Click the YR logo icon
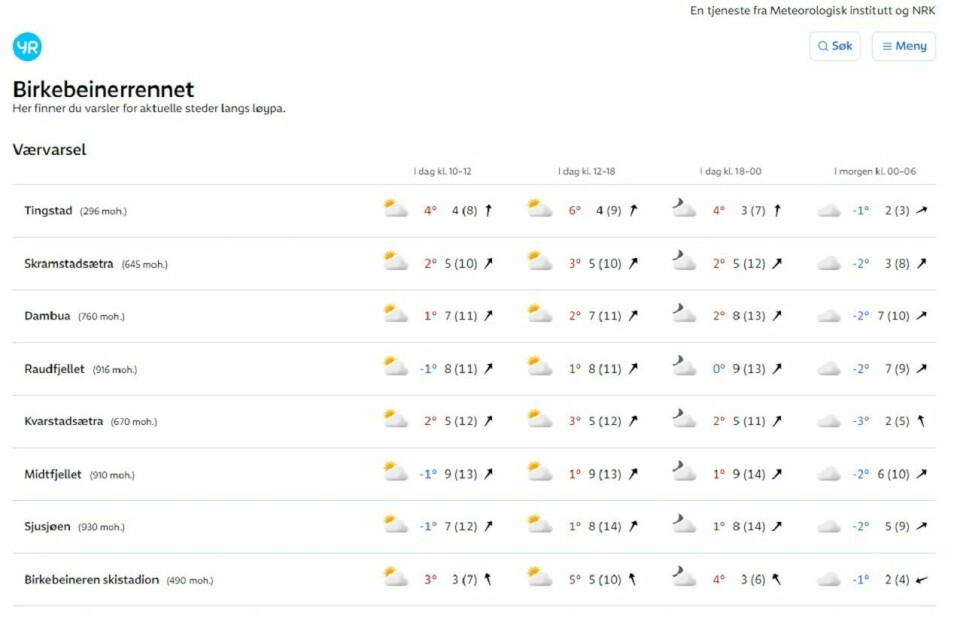Image resolution: width=960 pixels, height=628 pixels. (x=27, y=47)
